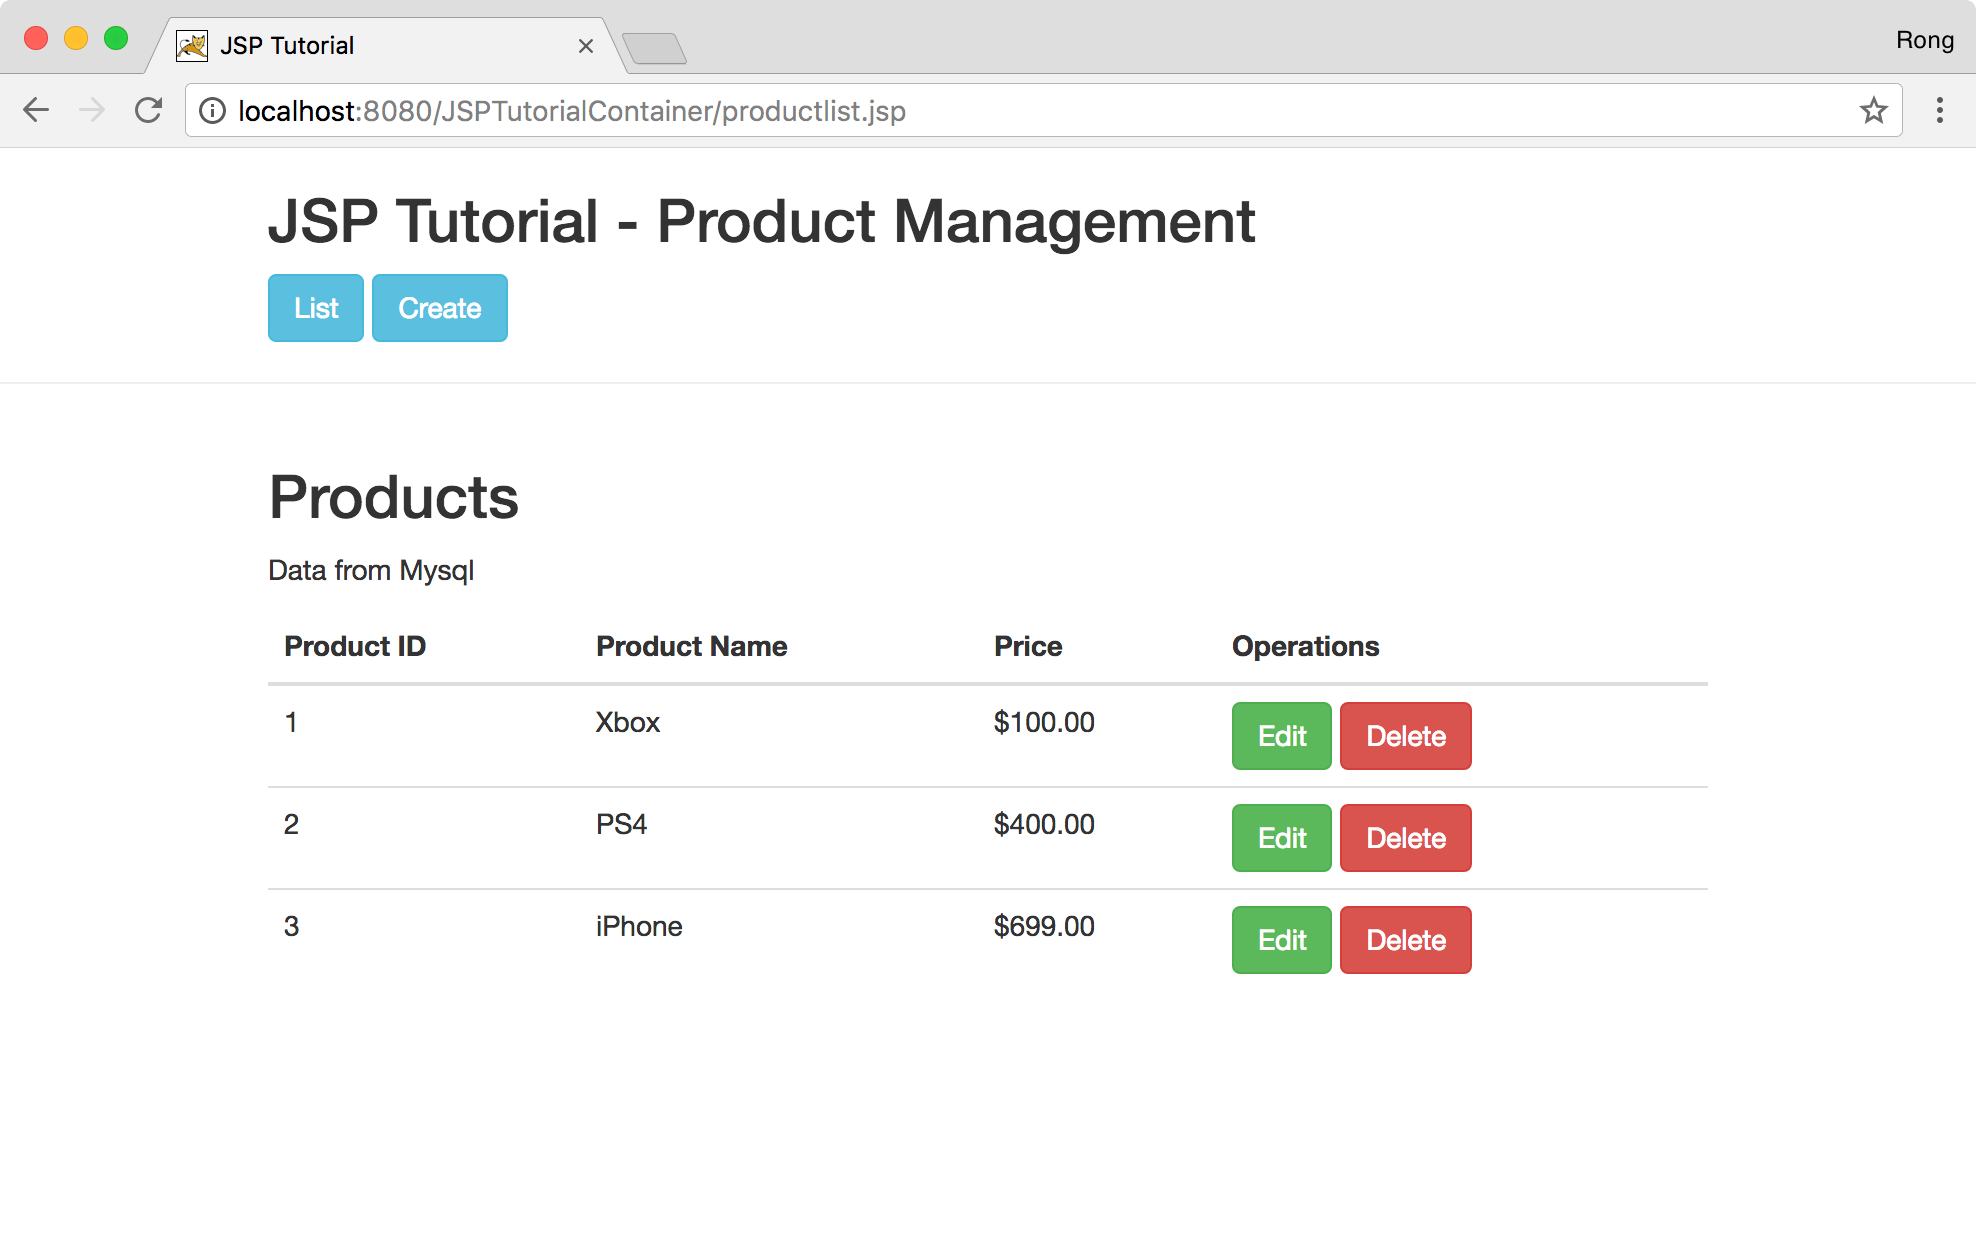
Task: Click the $699.00 price cell
Action: click(x=1044, y=926)
